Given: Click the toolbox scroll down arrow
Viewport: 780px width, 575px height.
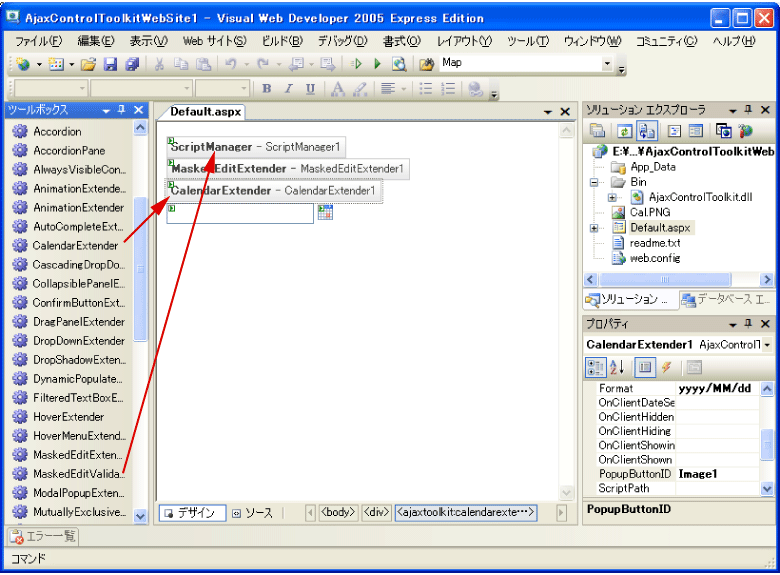Looking at the screenshot, I should point(141,516).
